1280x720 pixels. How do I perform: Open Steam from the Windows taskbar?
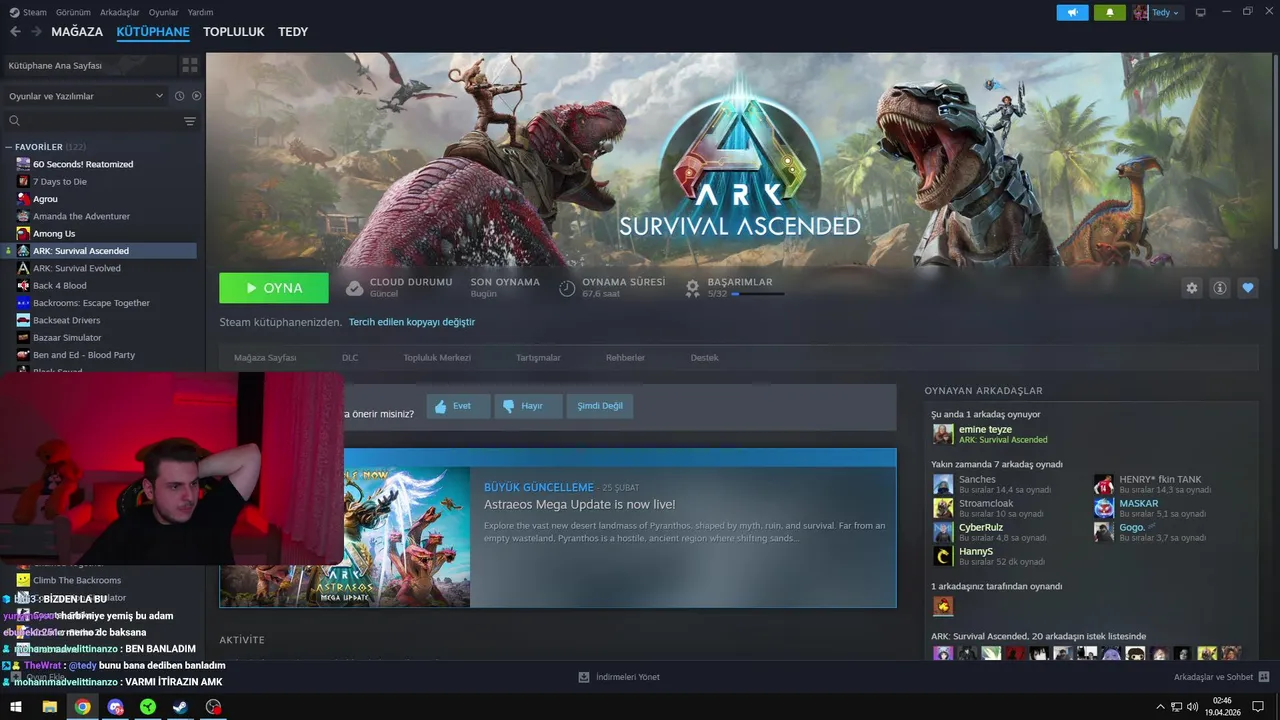click(180, 707)
